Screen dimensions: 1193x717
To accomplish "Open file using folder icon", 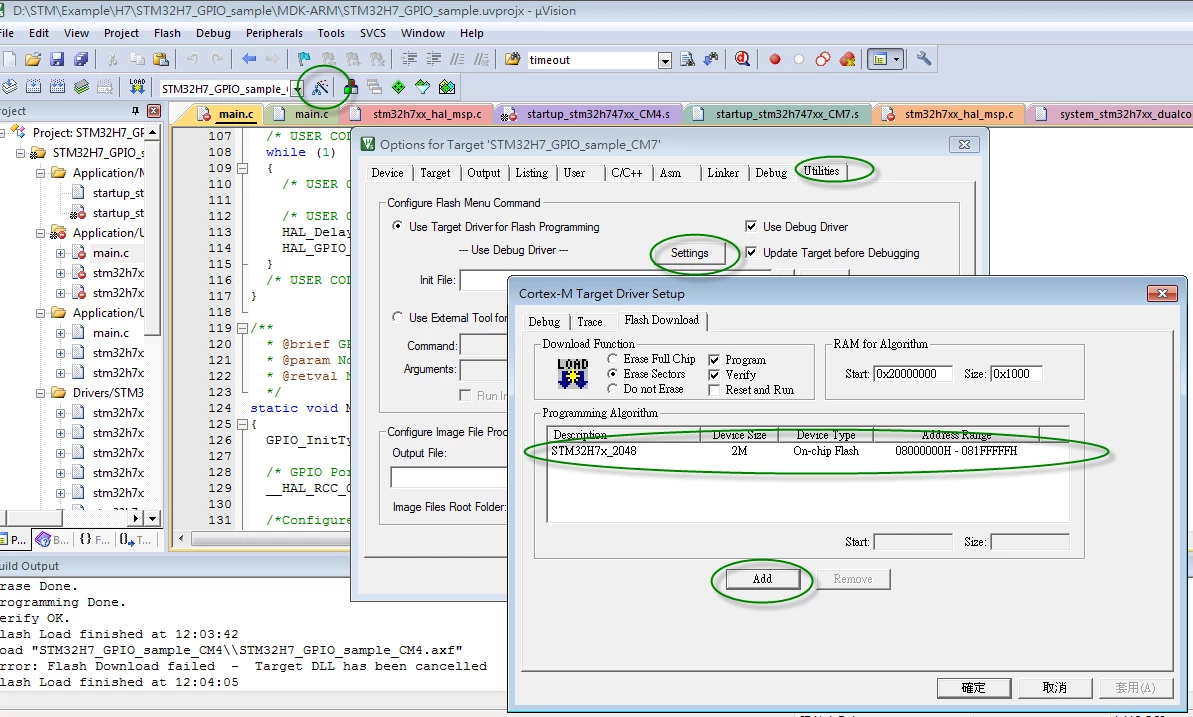I will click(33, 59).
